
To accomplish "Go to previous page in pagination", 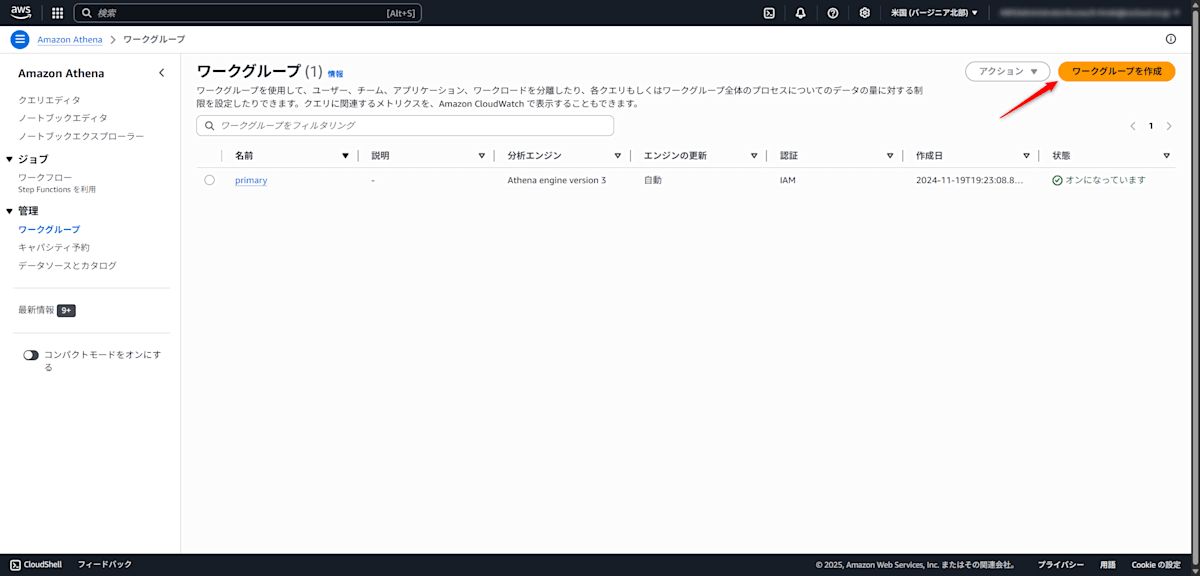I will click(x=1133, y=126).
